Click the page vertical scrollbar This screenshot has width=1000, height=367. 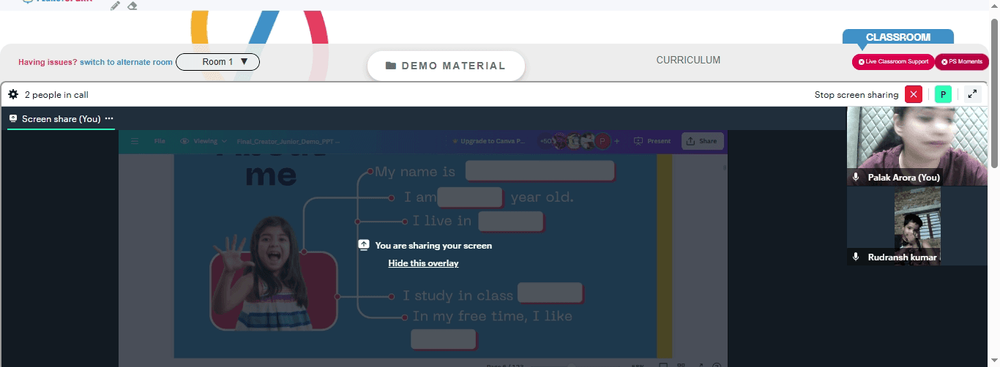[994, 93]
